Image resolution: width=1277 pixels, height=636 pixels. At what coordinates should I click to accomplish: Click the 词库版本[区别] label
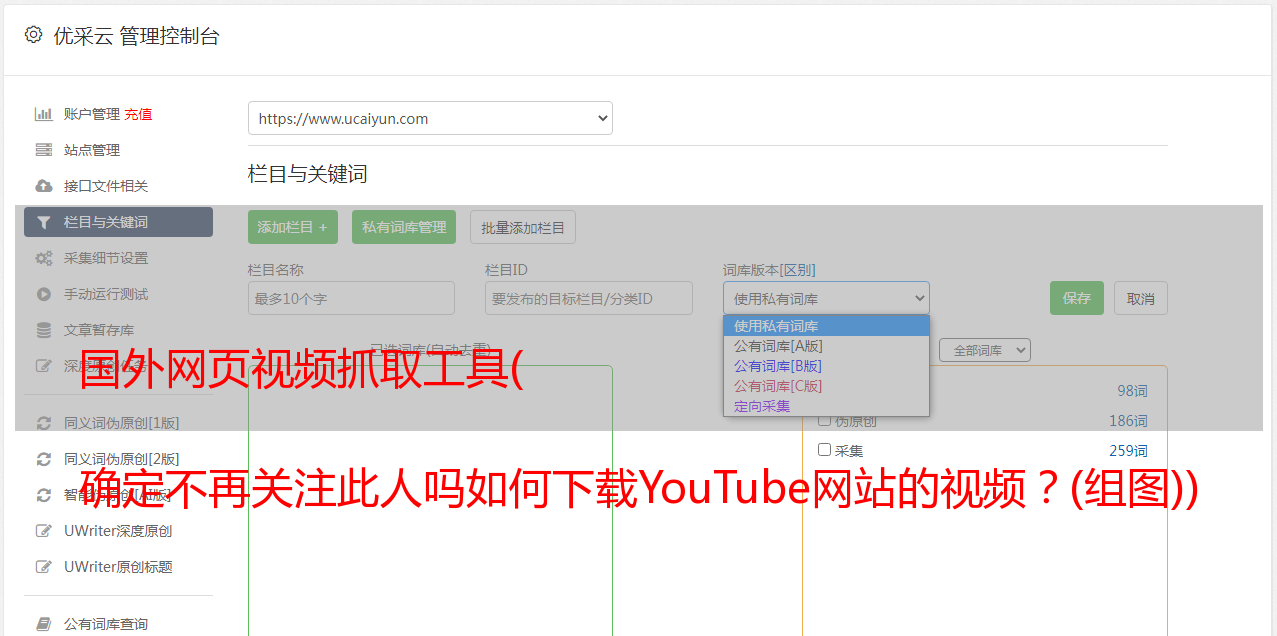[x=769, y=270]
